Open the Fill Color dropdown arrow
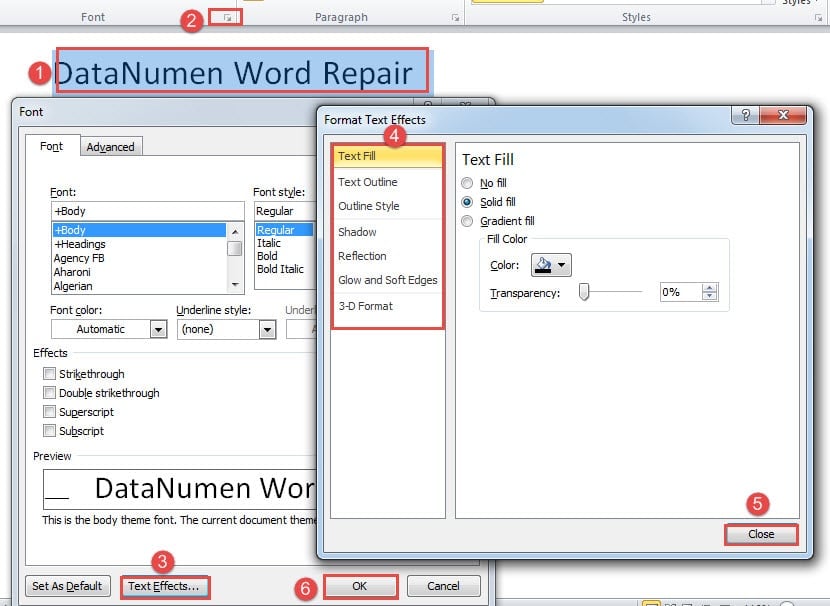 coord(562,264)
